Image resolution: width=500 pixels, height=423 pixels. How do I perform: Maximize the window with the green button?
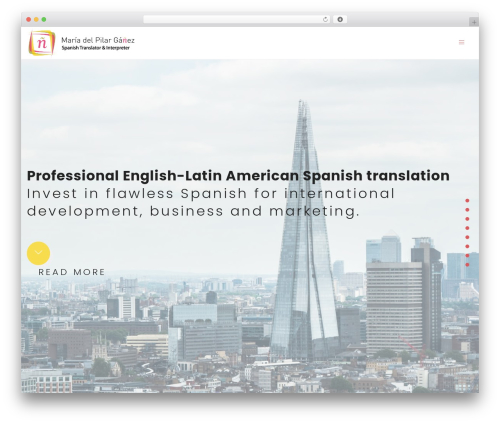[x=44, y=20]
